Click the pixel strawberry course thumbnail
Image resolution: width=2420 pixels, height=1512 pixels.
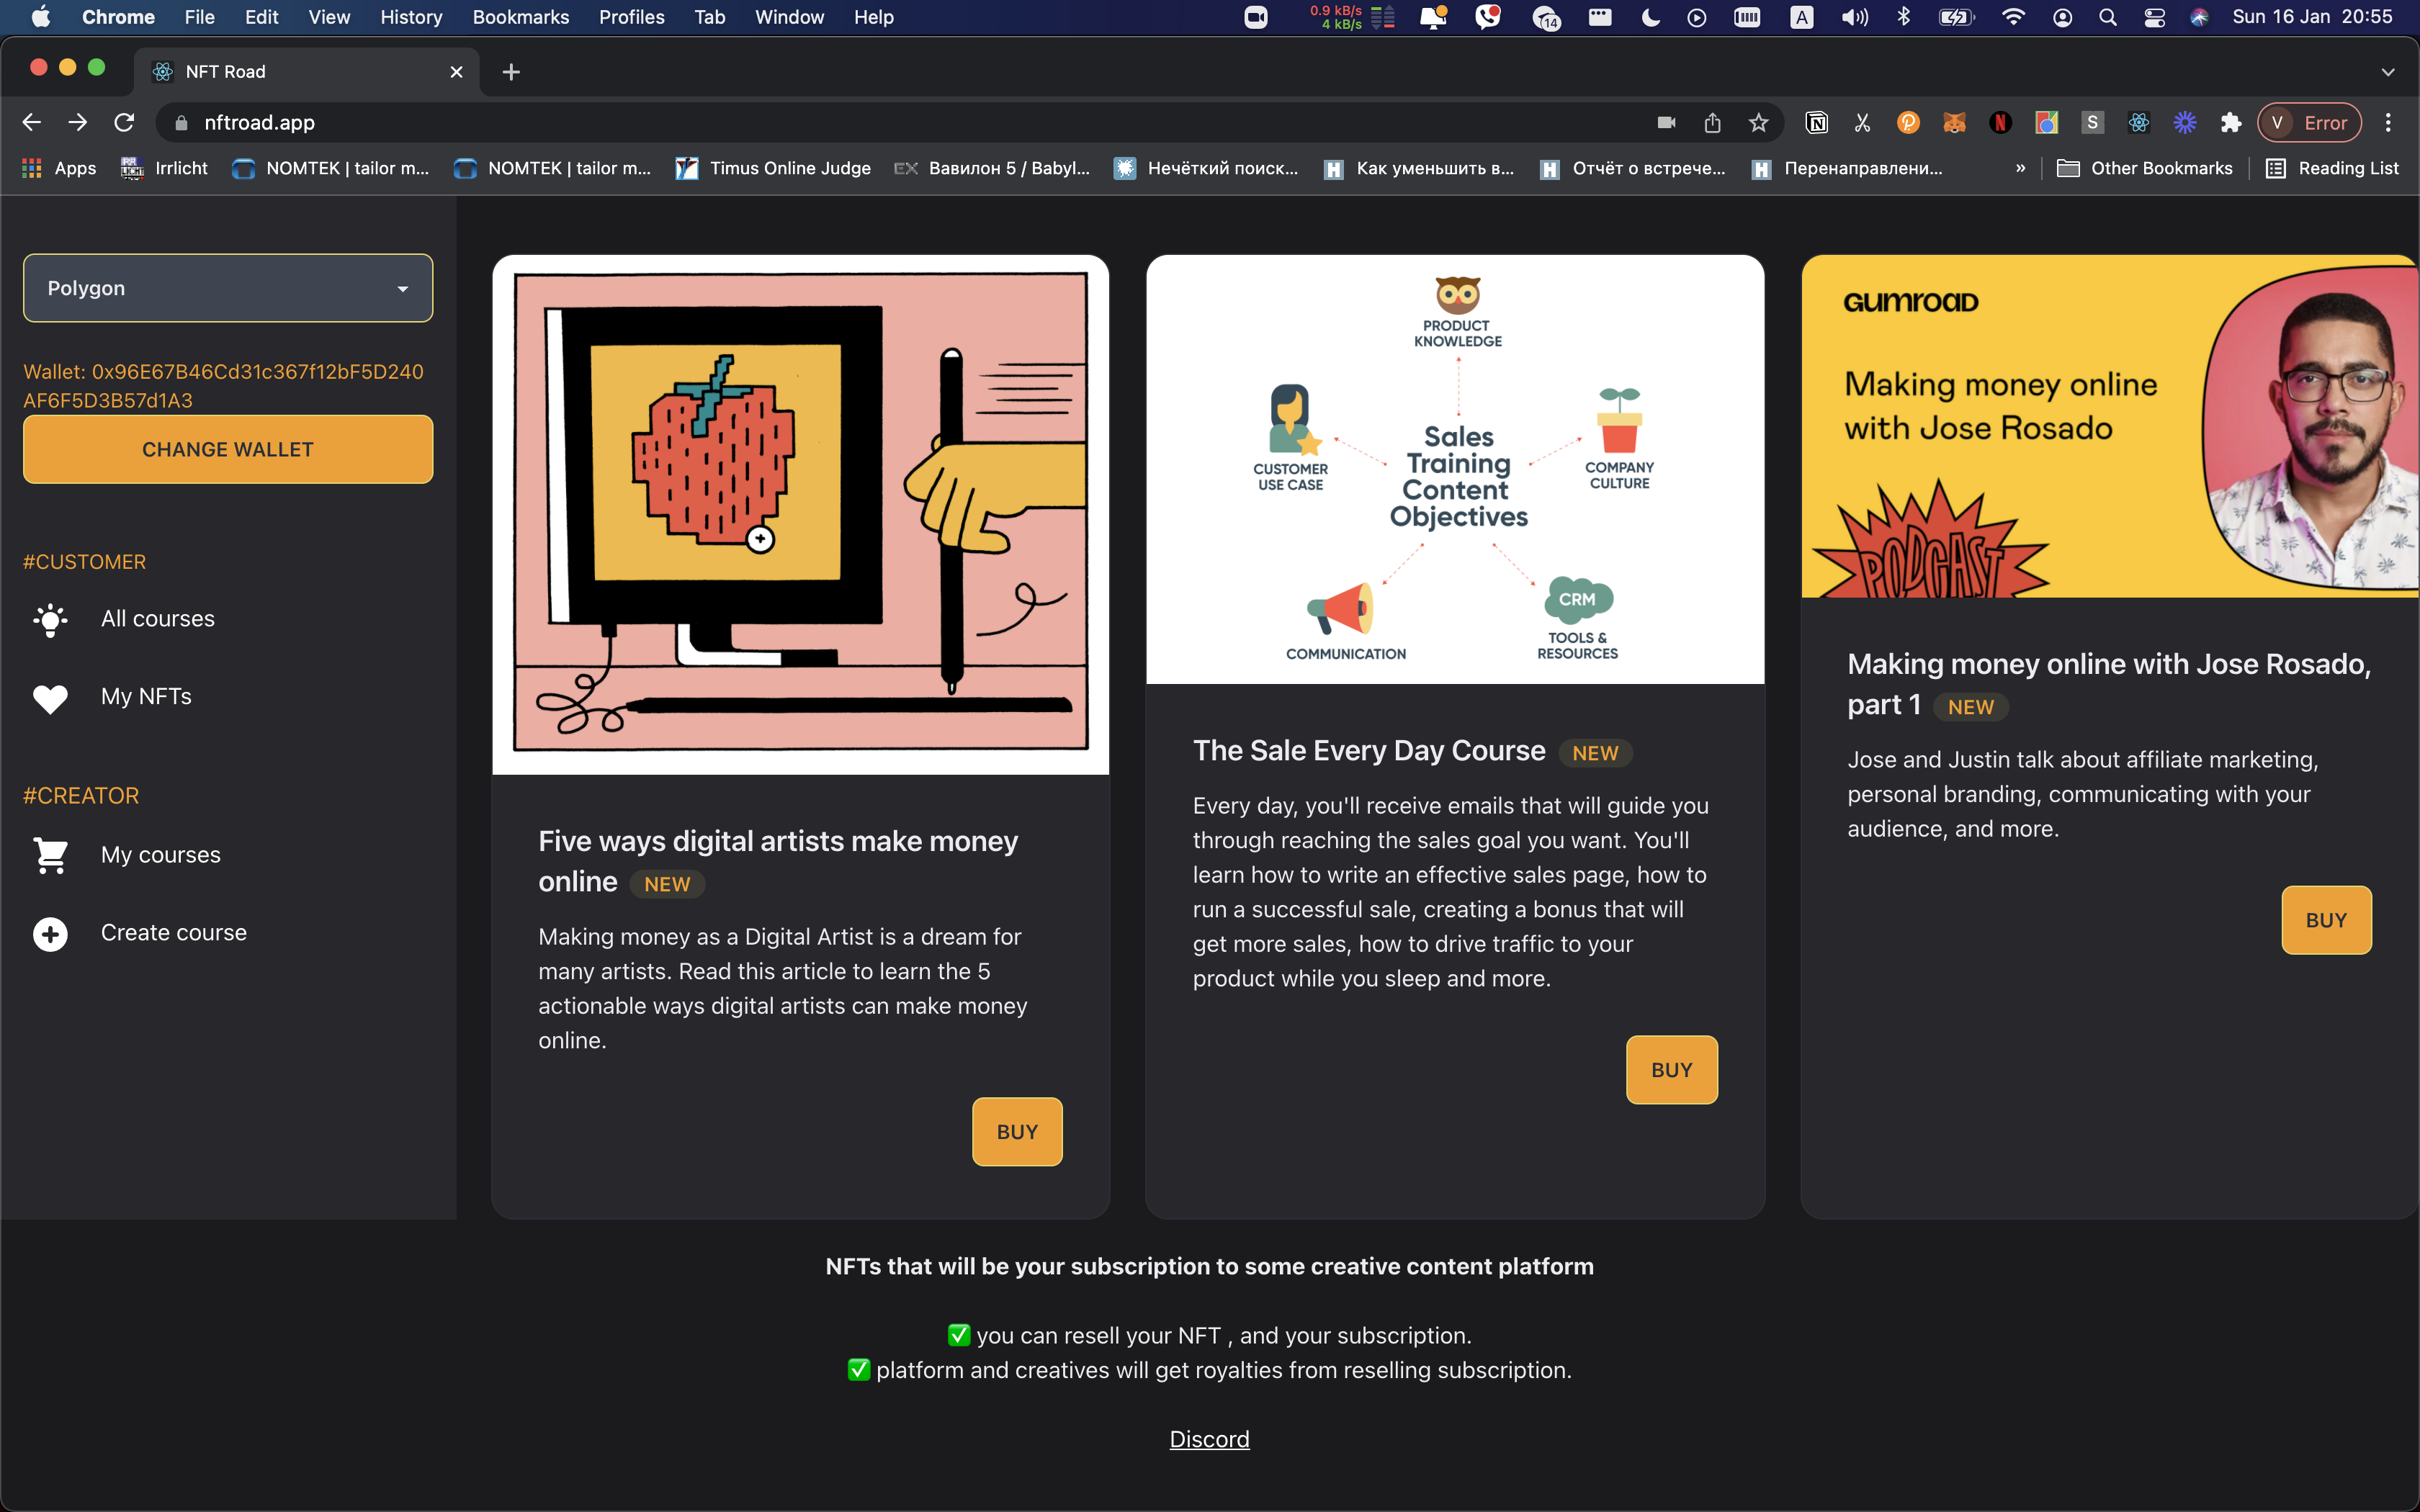tap(800, 514)
